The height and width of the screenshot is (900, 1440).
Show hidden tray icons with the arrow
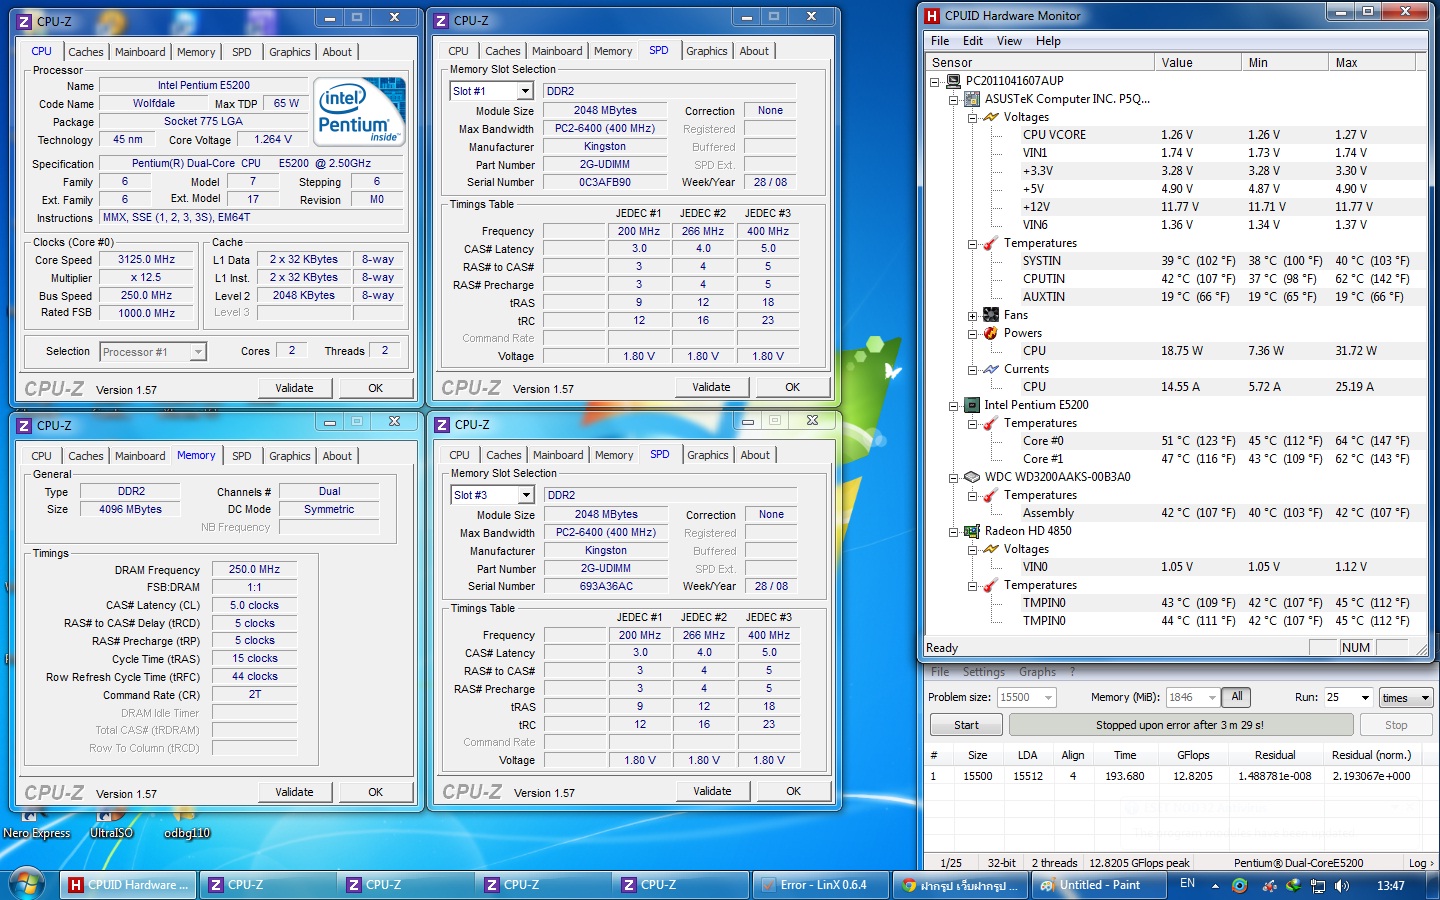click(x=1215, y=886)
